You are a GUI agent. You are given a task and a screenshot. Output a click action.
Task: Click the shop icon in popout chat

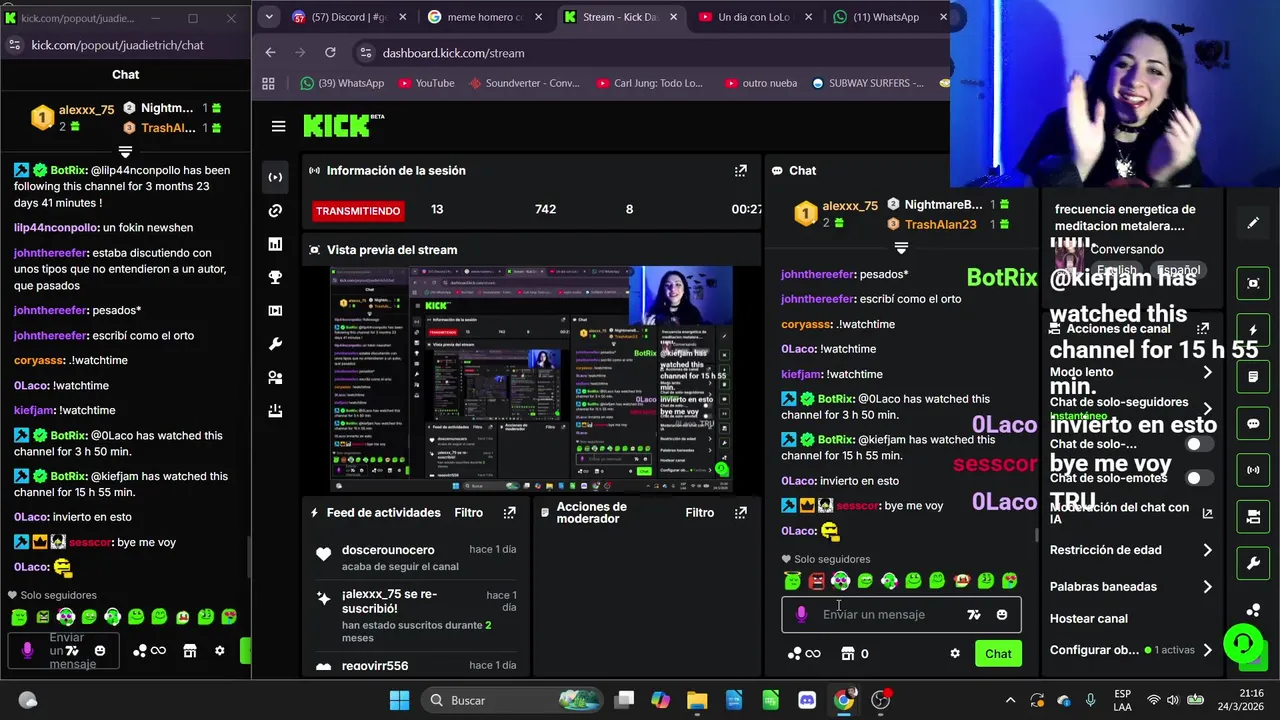pos(190,651)
